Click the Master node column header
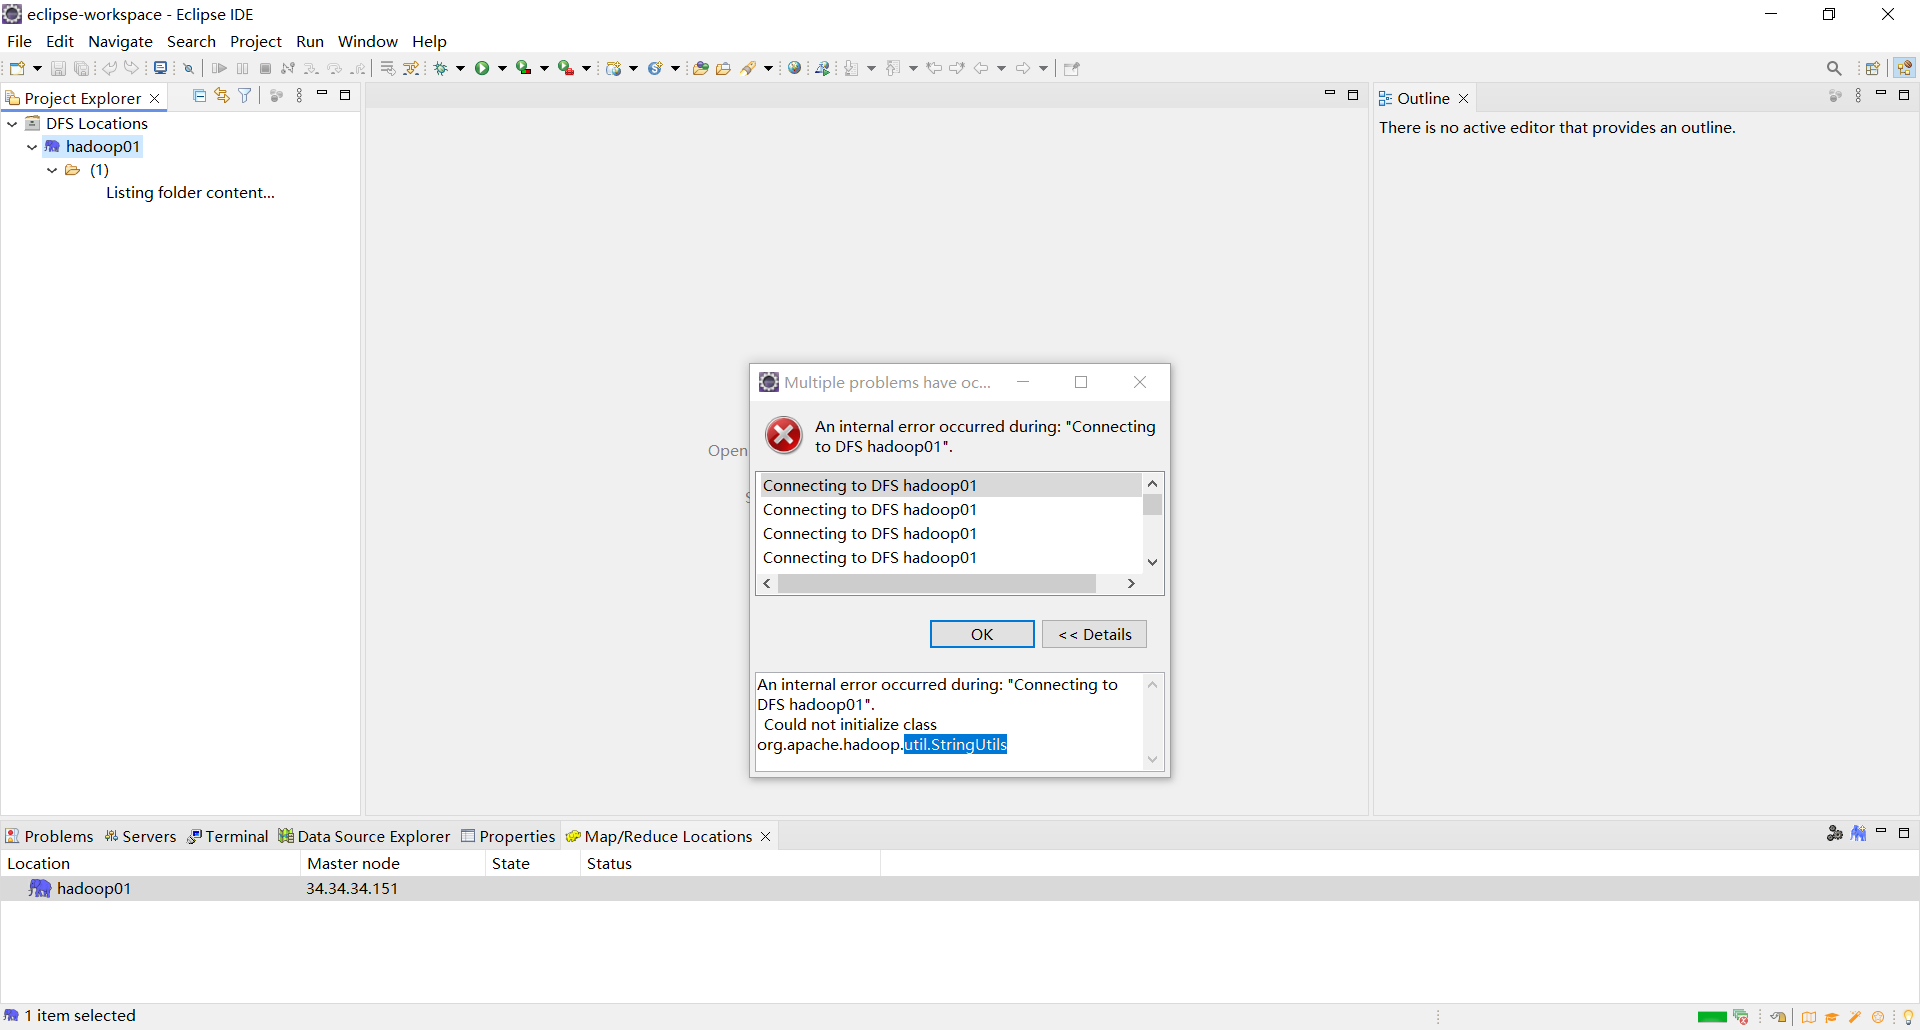The image size is (1920, 1030). pos(392,863)
